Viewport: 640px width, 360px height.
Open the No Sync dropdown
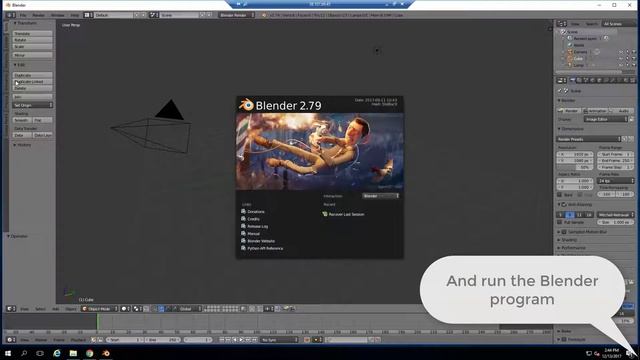[280, 340]
